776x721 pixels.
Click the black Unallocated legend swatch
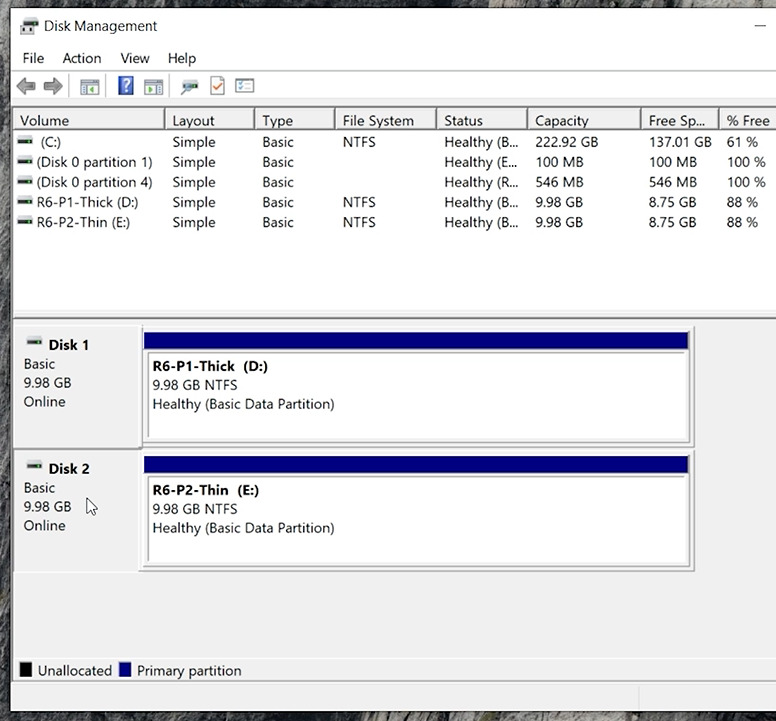click(x=26, y=670)
